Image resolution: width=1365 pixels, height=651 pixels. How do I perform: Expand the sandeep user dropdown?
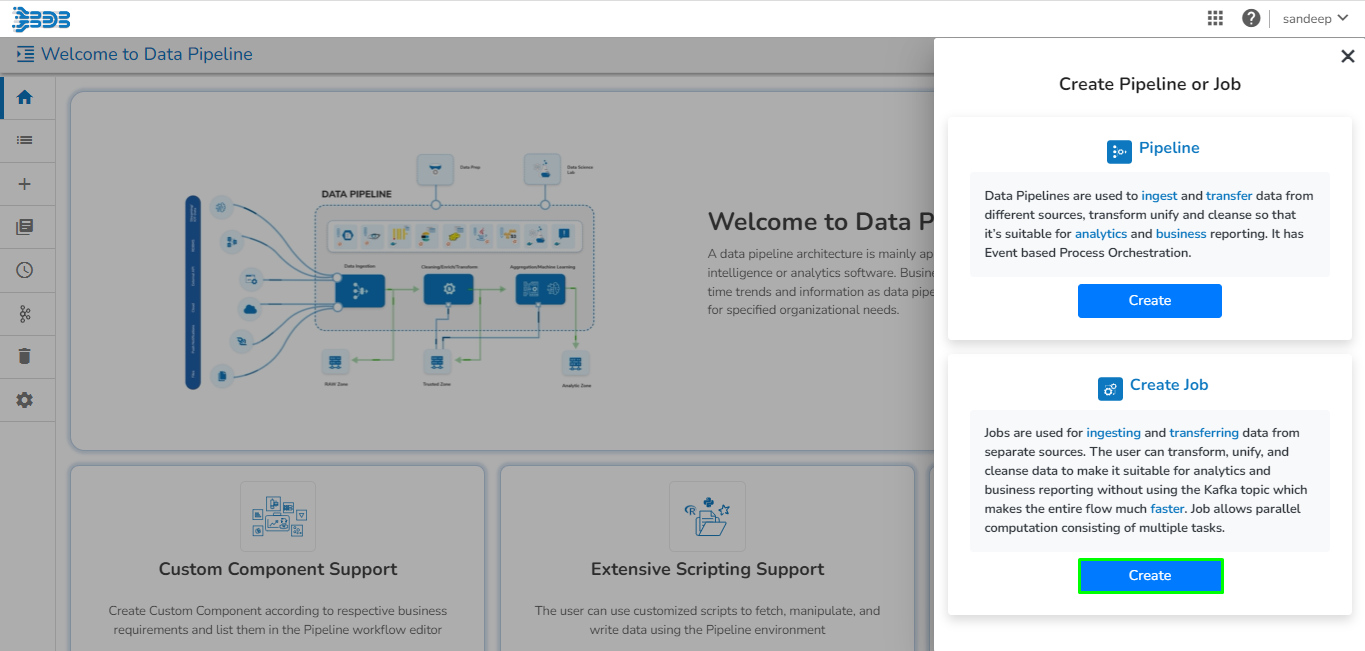tap(1315, 18)
